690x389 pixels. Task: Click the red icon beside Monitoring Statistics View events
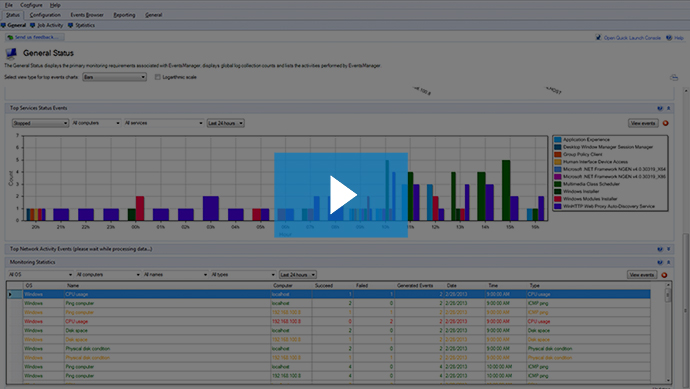[664, 275]
